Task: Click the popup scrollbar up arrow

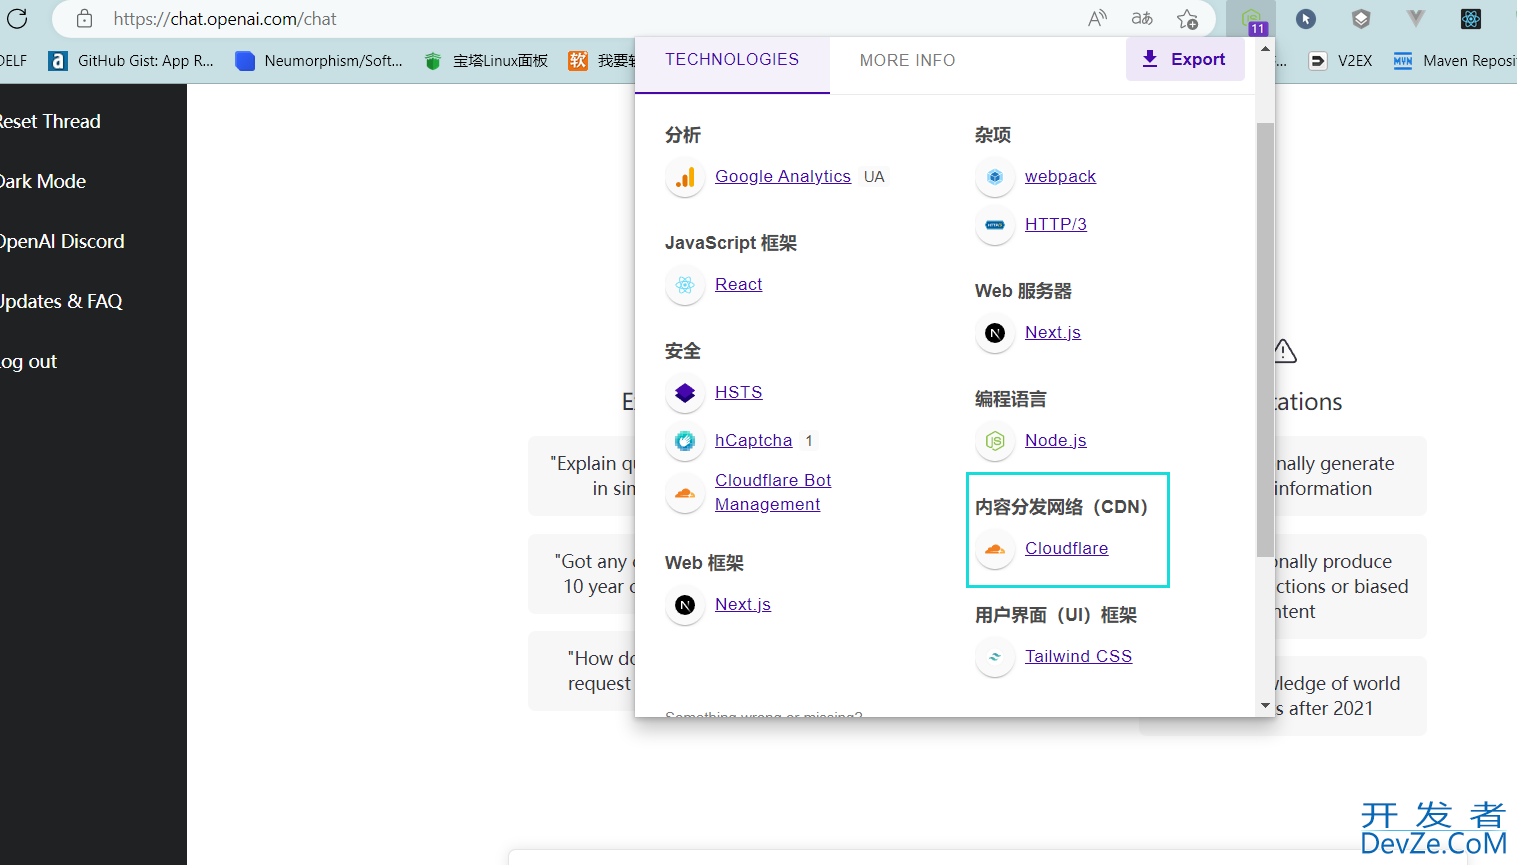Action: click(x=1265, y=48)
